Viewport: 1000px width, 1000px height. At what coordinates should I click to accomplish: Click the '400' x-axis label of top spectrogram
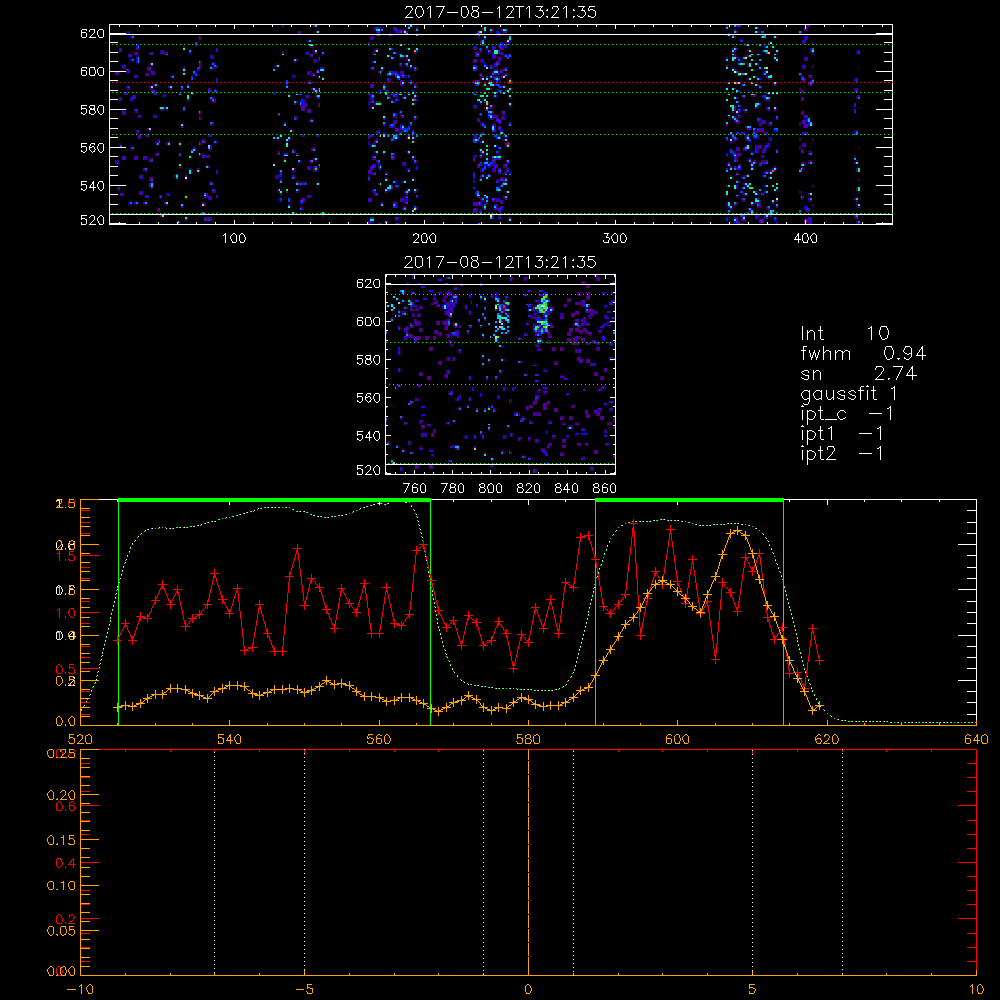tap(805, 239)
